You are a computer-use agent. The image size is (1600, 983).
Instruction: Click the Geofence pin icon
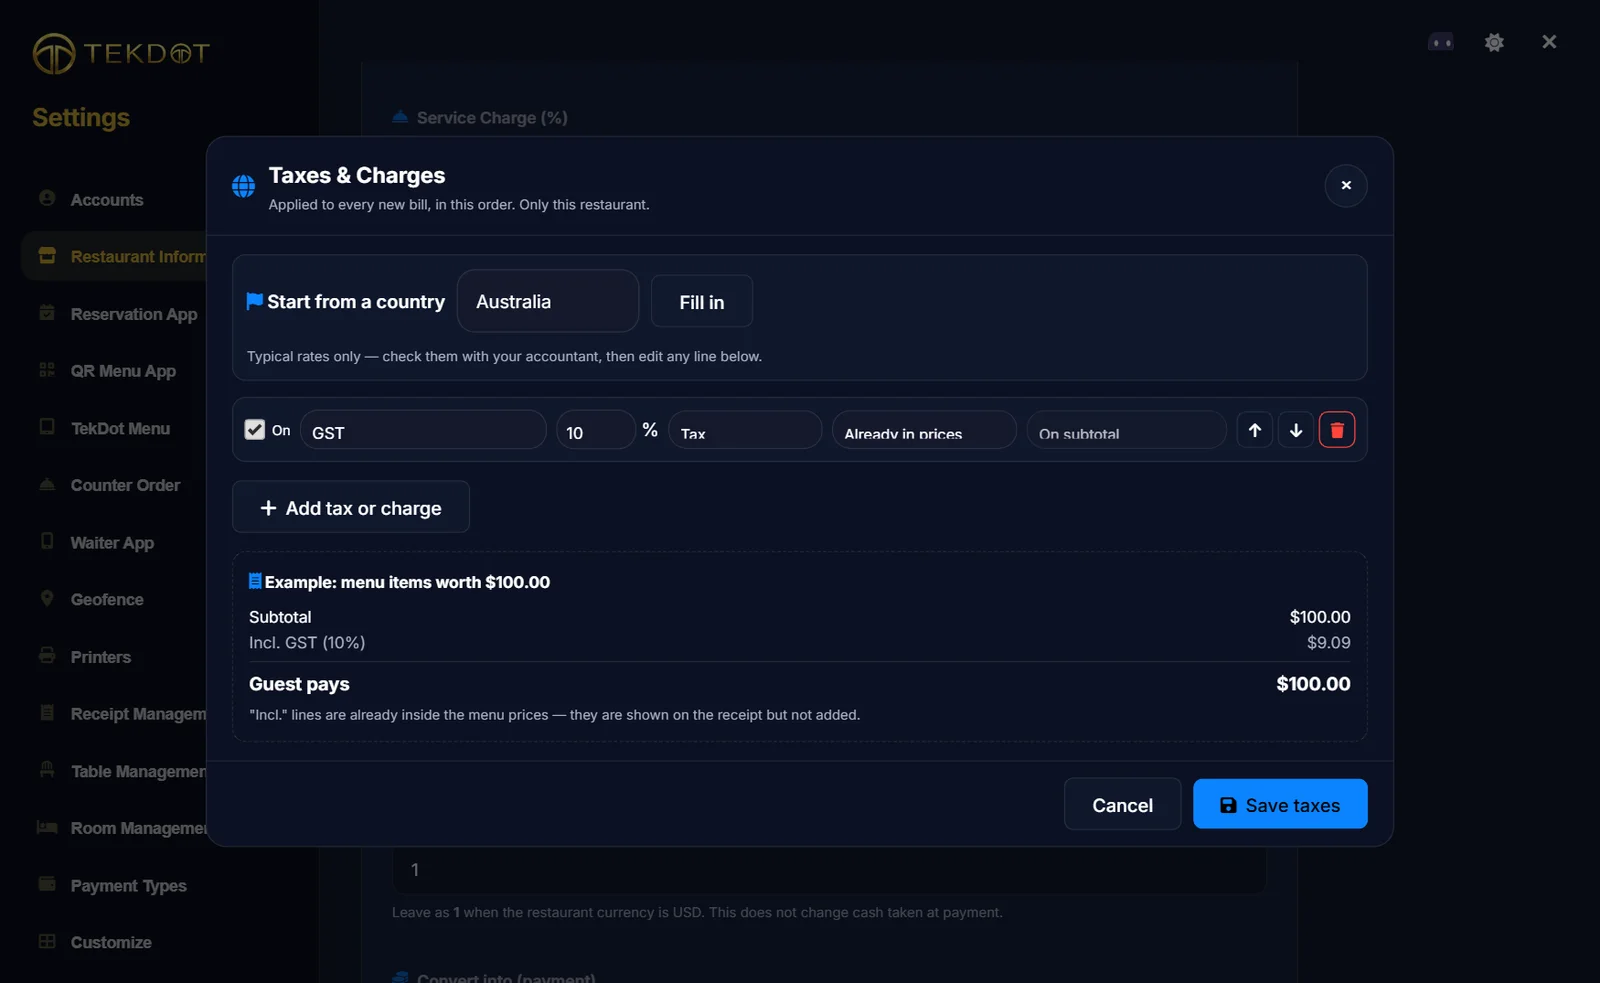[x=47, y=598]
